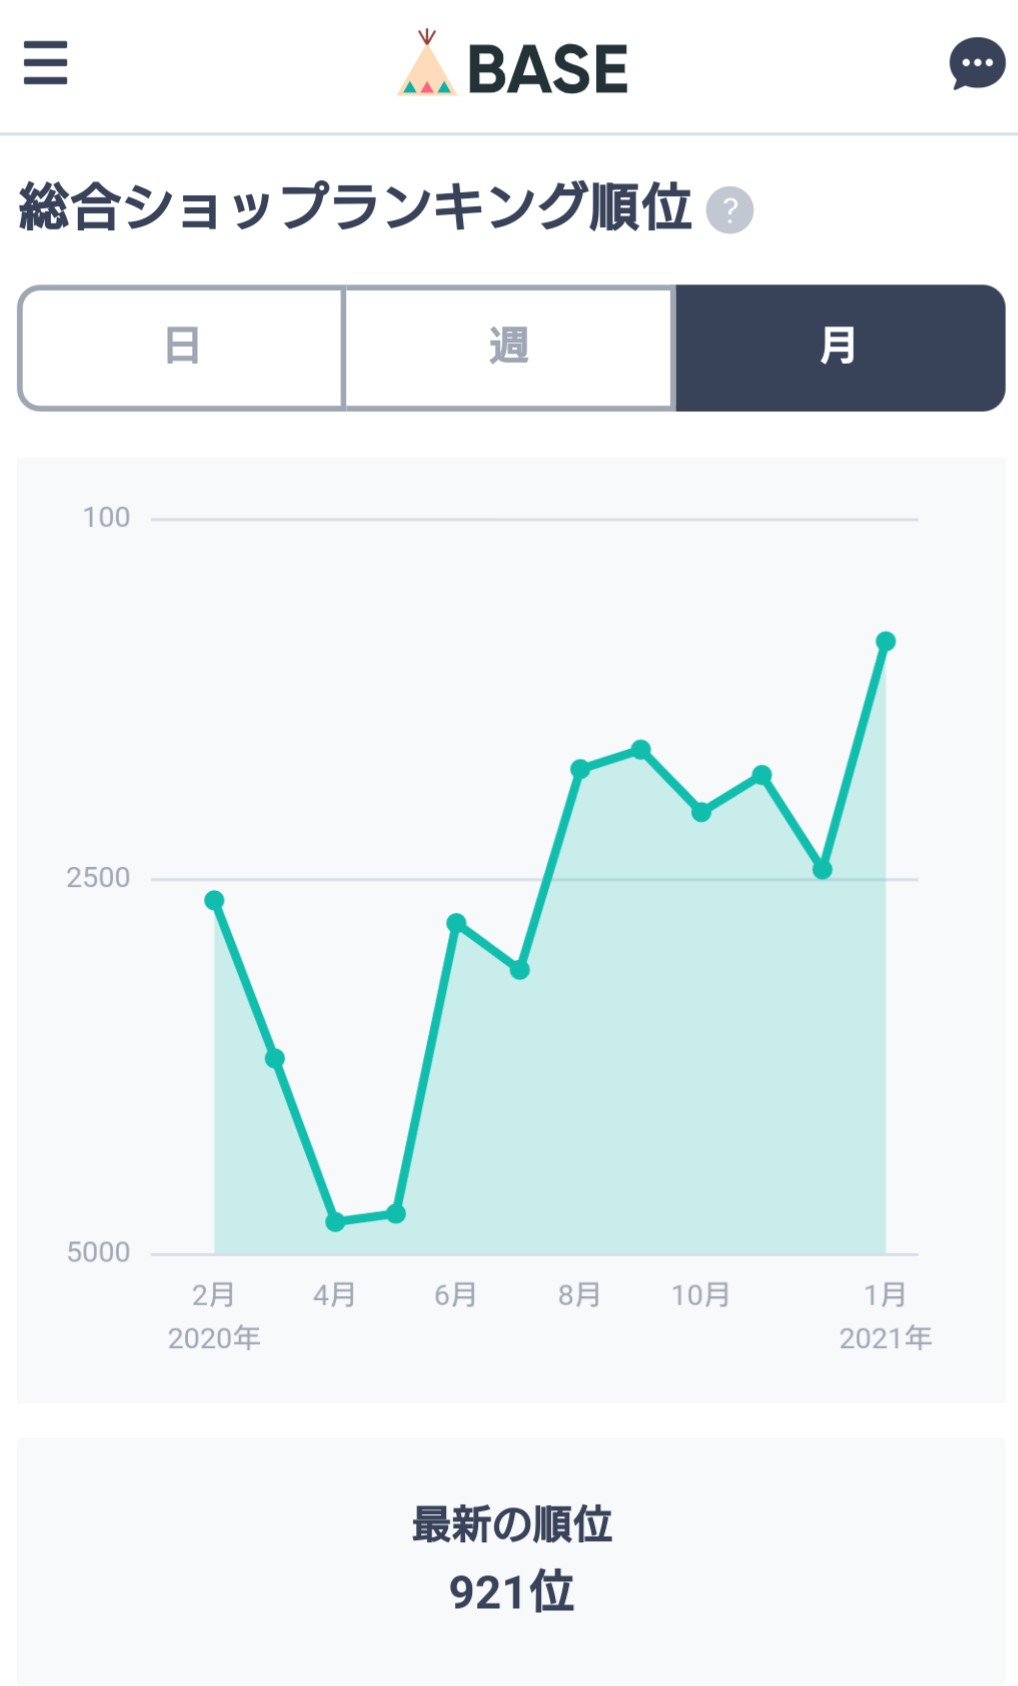Viewport: 1018px width, 1686px height.
Task: Select the 月 (monthly) tab
Action: 840,347
